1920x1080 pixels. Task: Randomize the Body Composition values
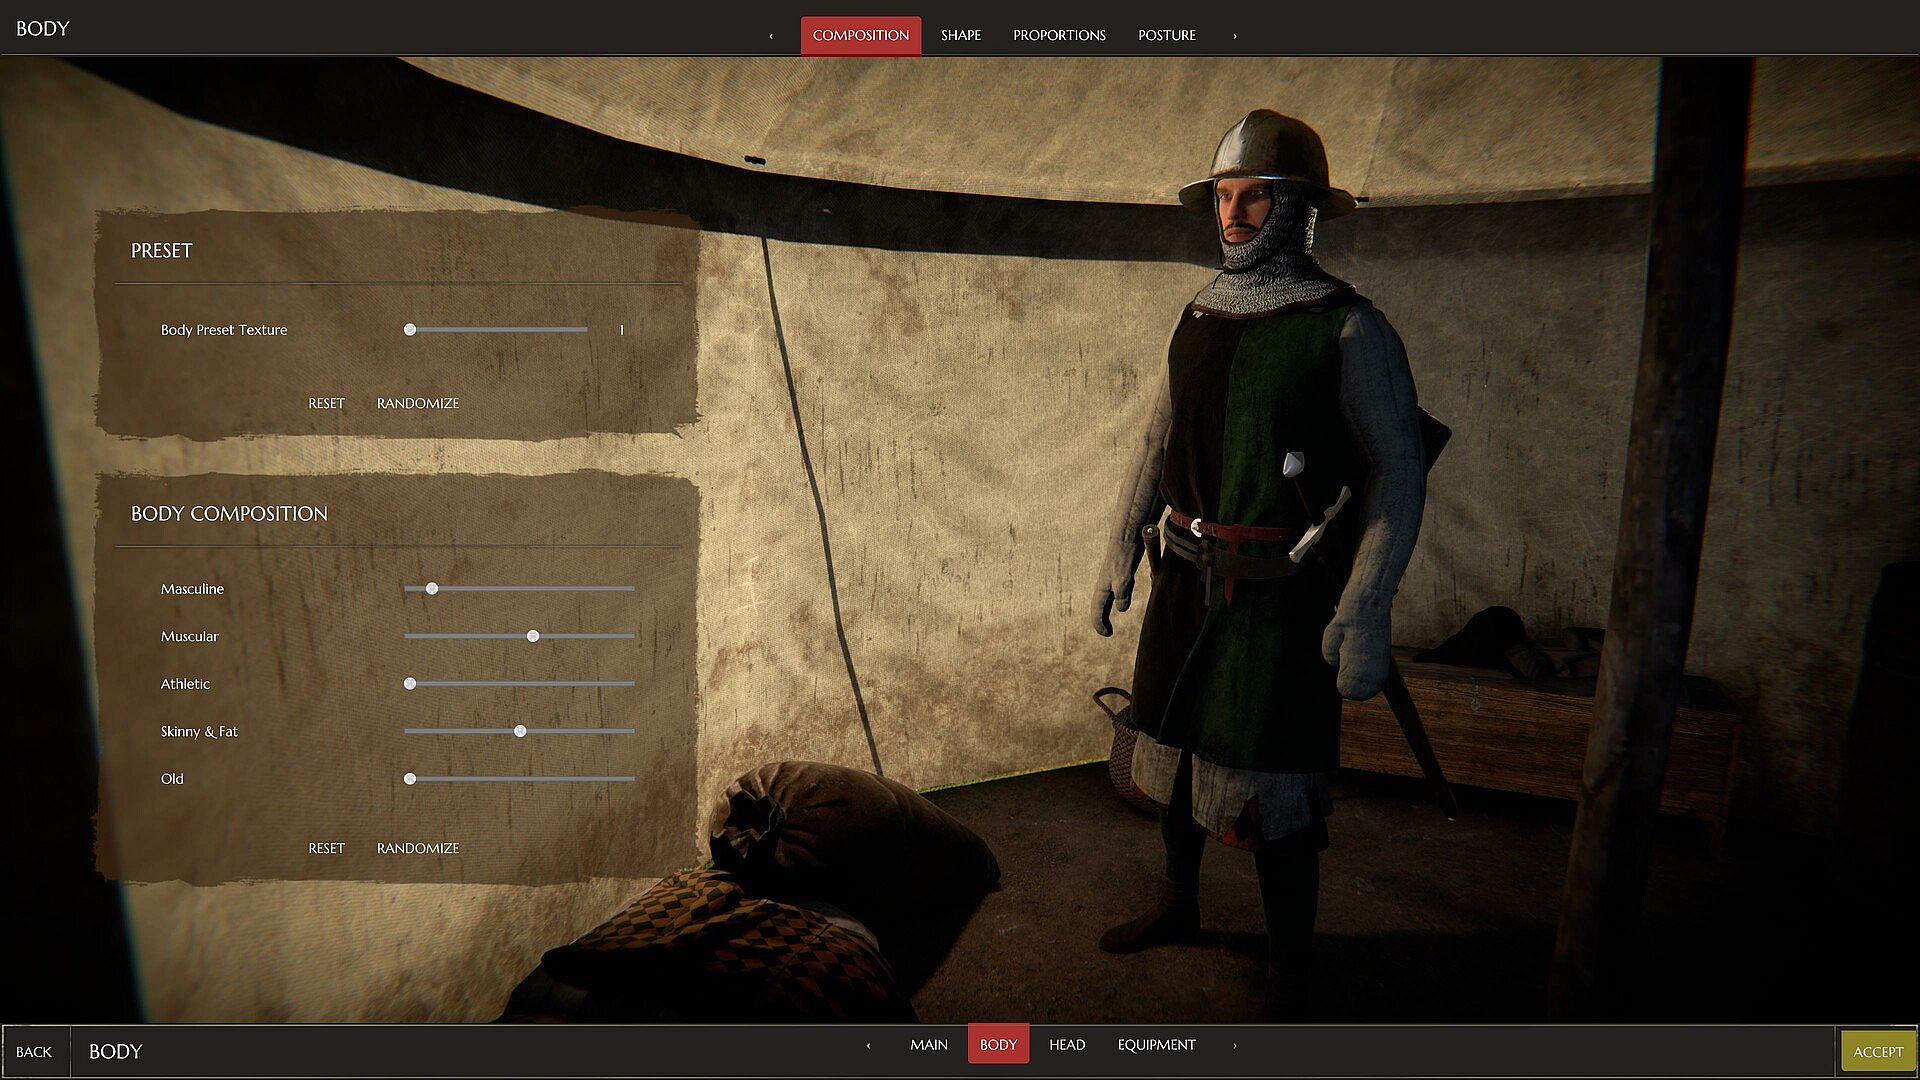pos(417,848)
